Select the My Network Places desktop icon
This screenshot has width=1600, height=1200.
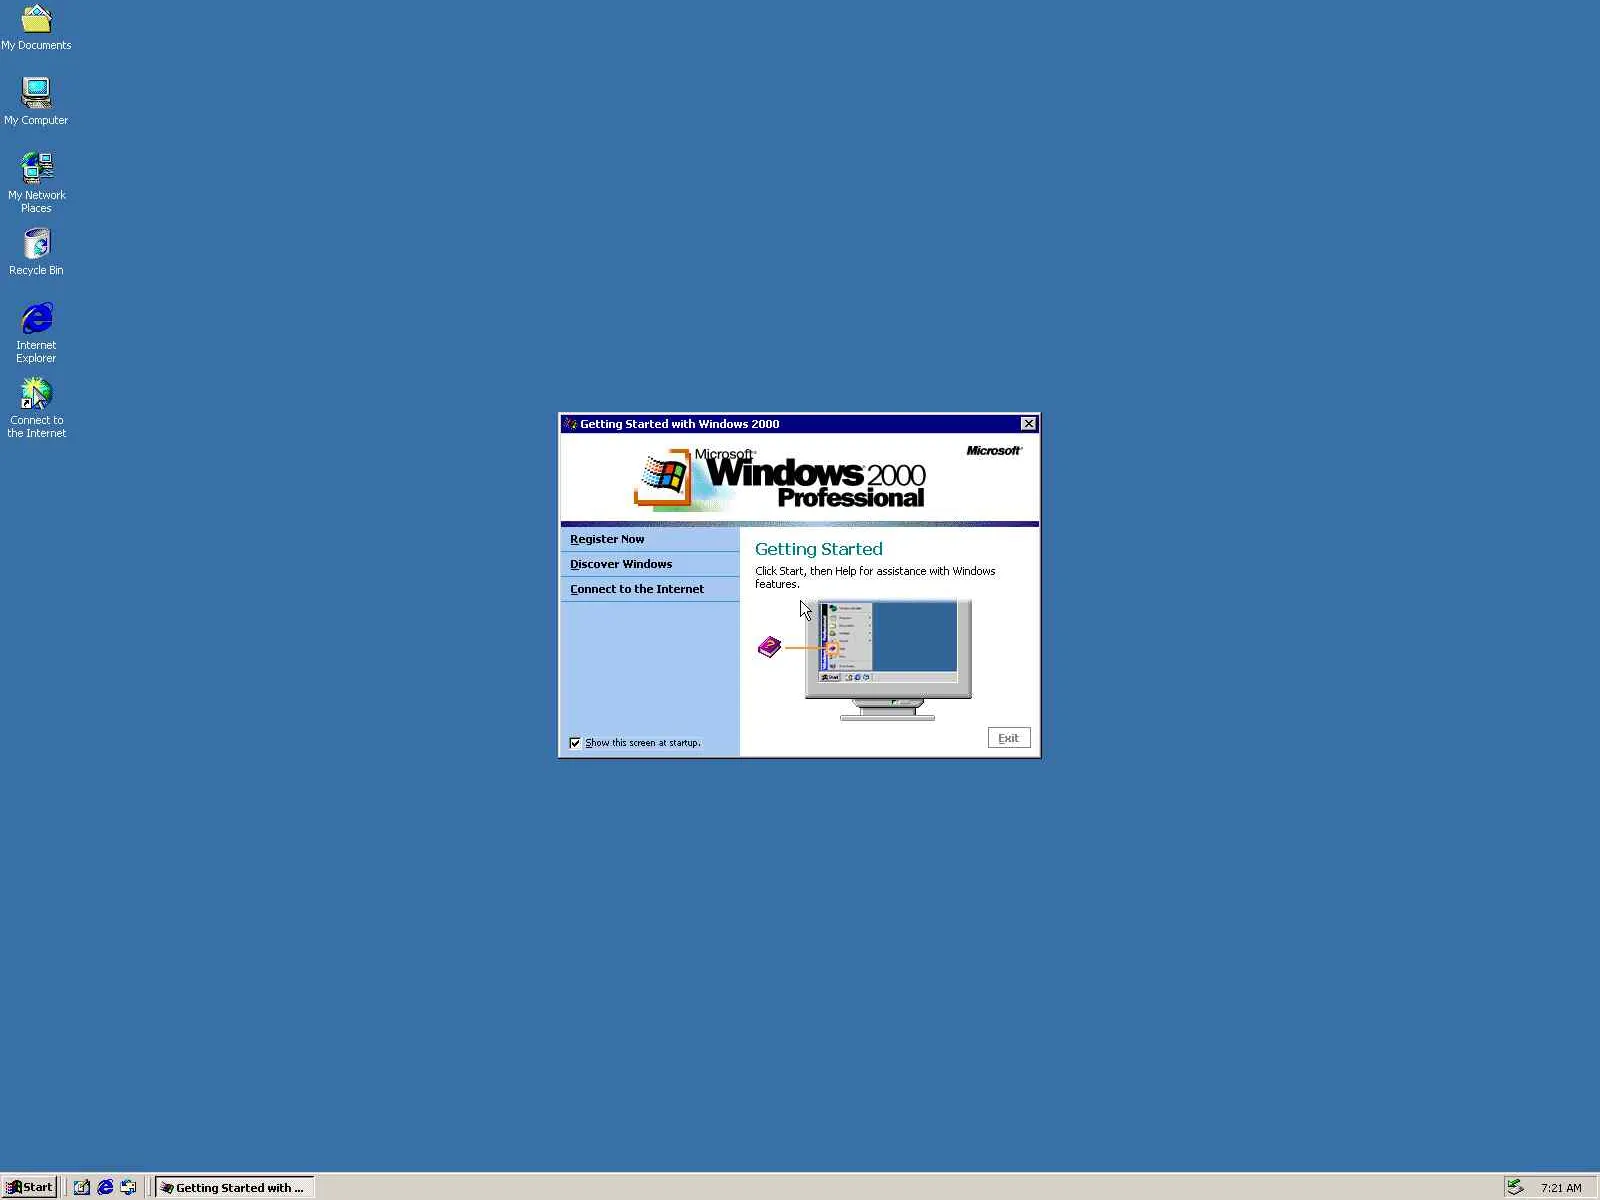36,182
